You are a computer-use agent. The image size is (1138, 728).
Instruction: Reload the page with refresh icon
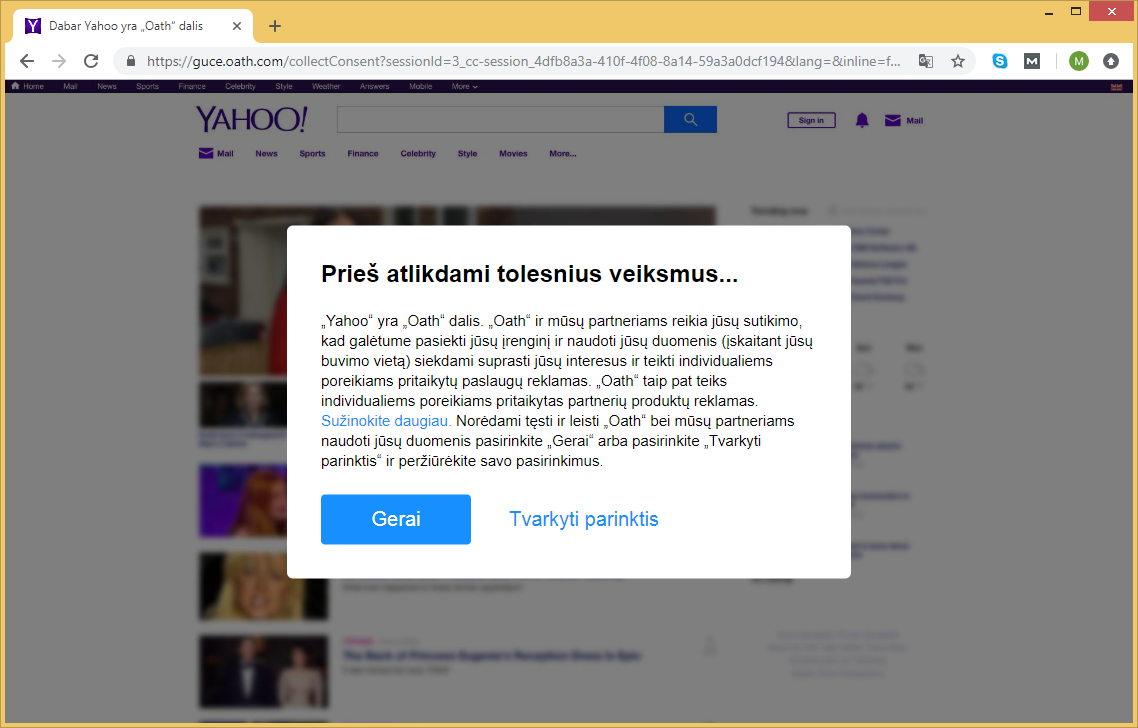coord(91,61)
